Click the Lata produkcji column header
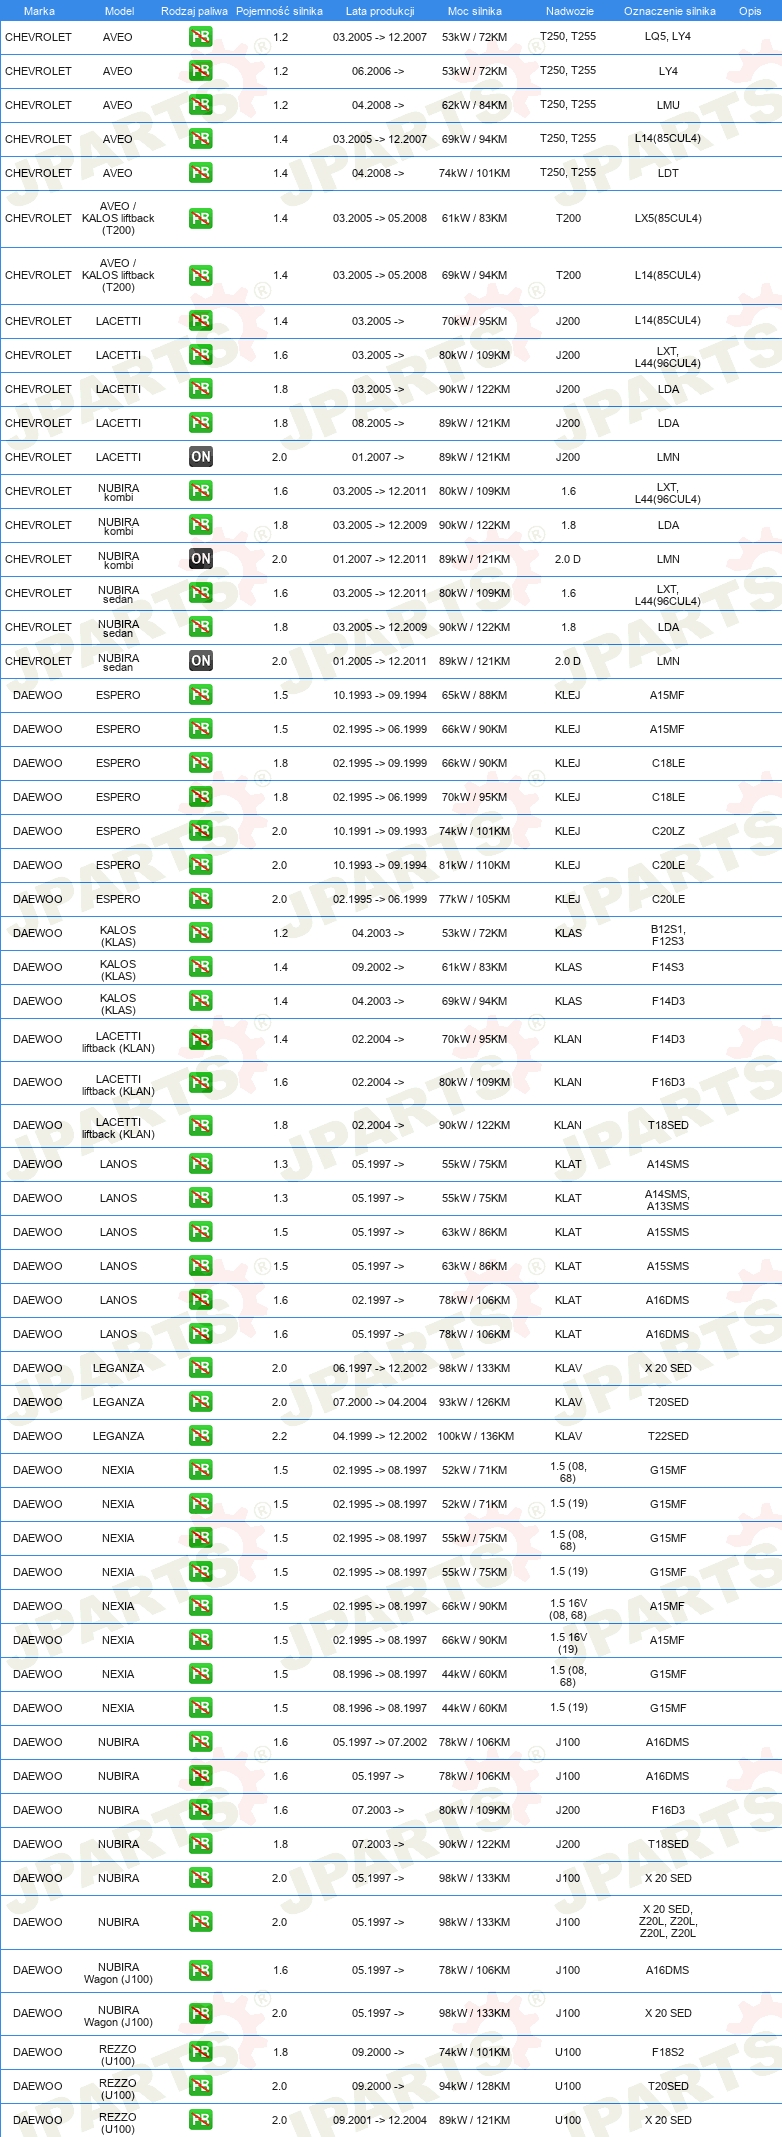782x2137 pixels. (380, 11)
